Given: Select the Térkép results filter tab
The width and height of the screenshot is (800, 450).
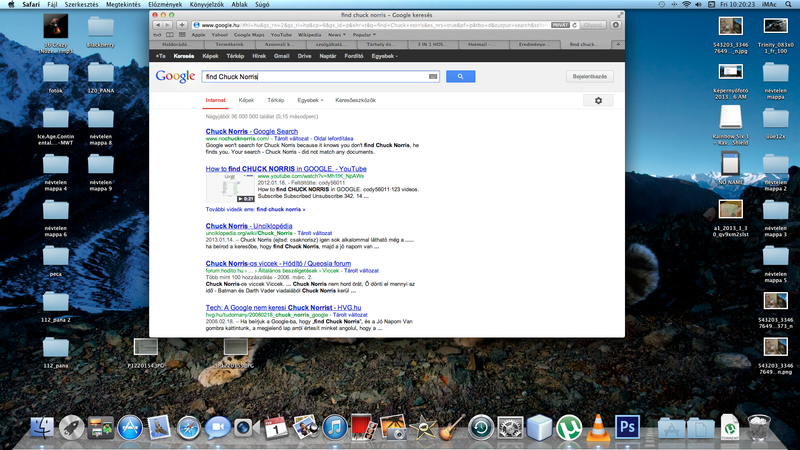Looking at the screenshot, I should [x=276, y=101].
